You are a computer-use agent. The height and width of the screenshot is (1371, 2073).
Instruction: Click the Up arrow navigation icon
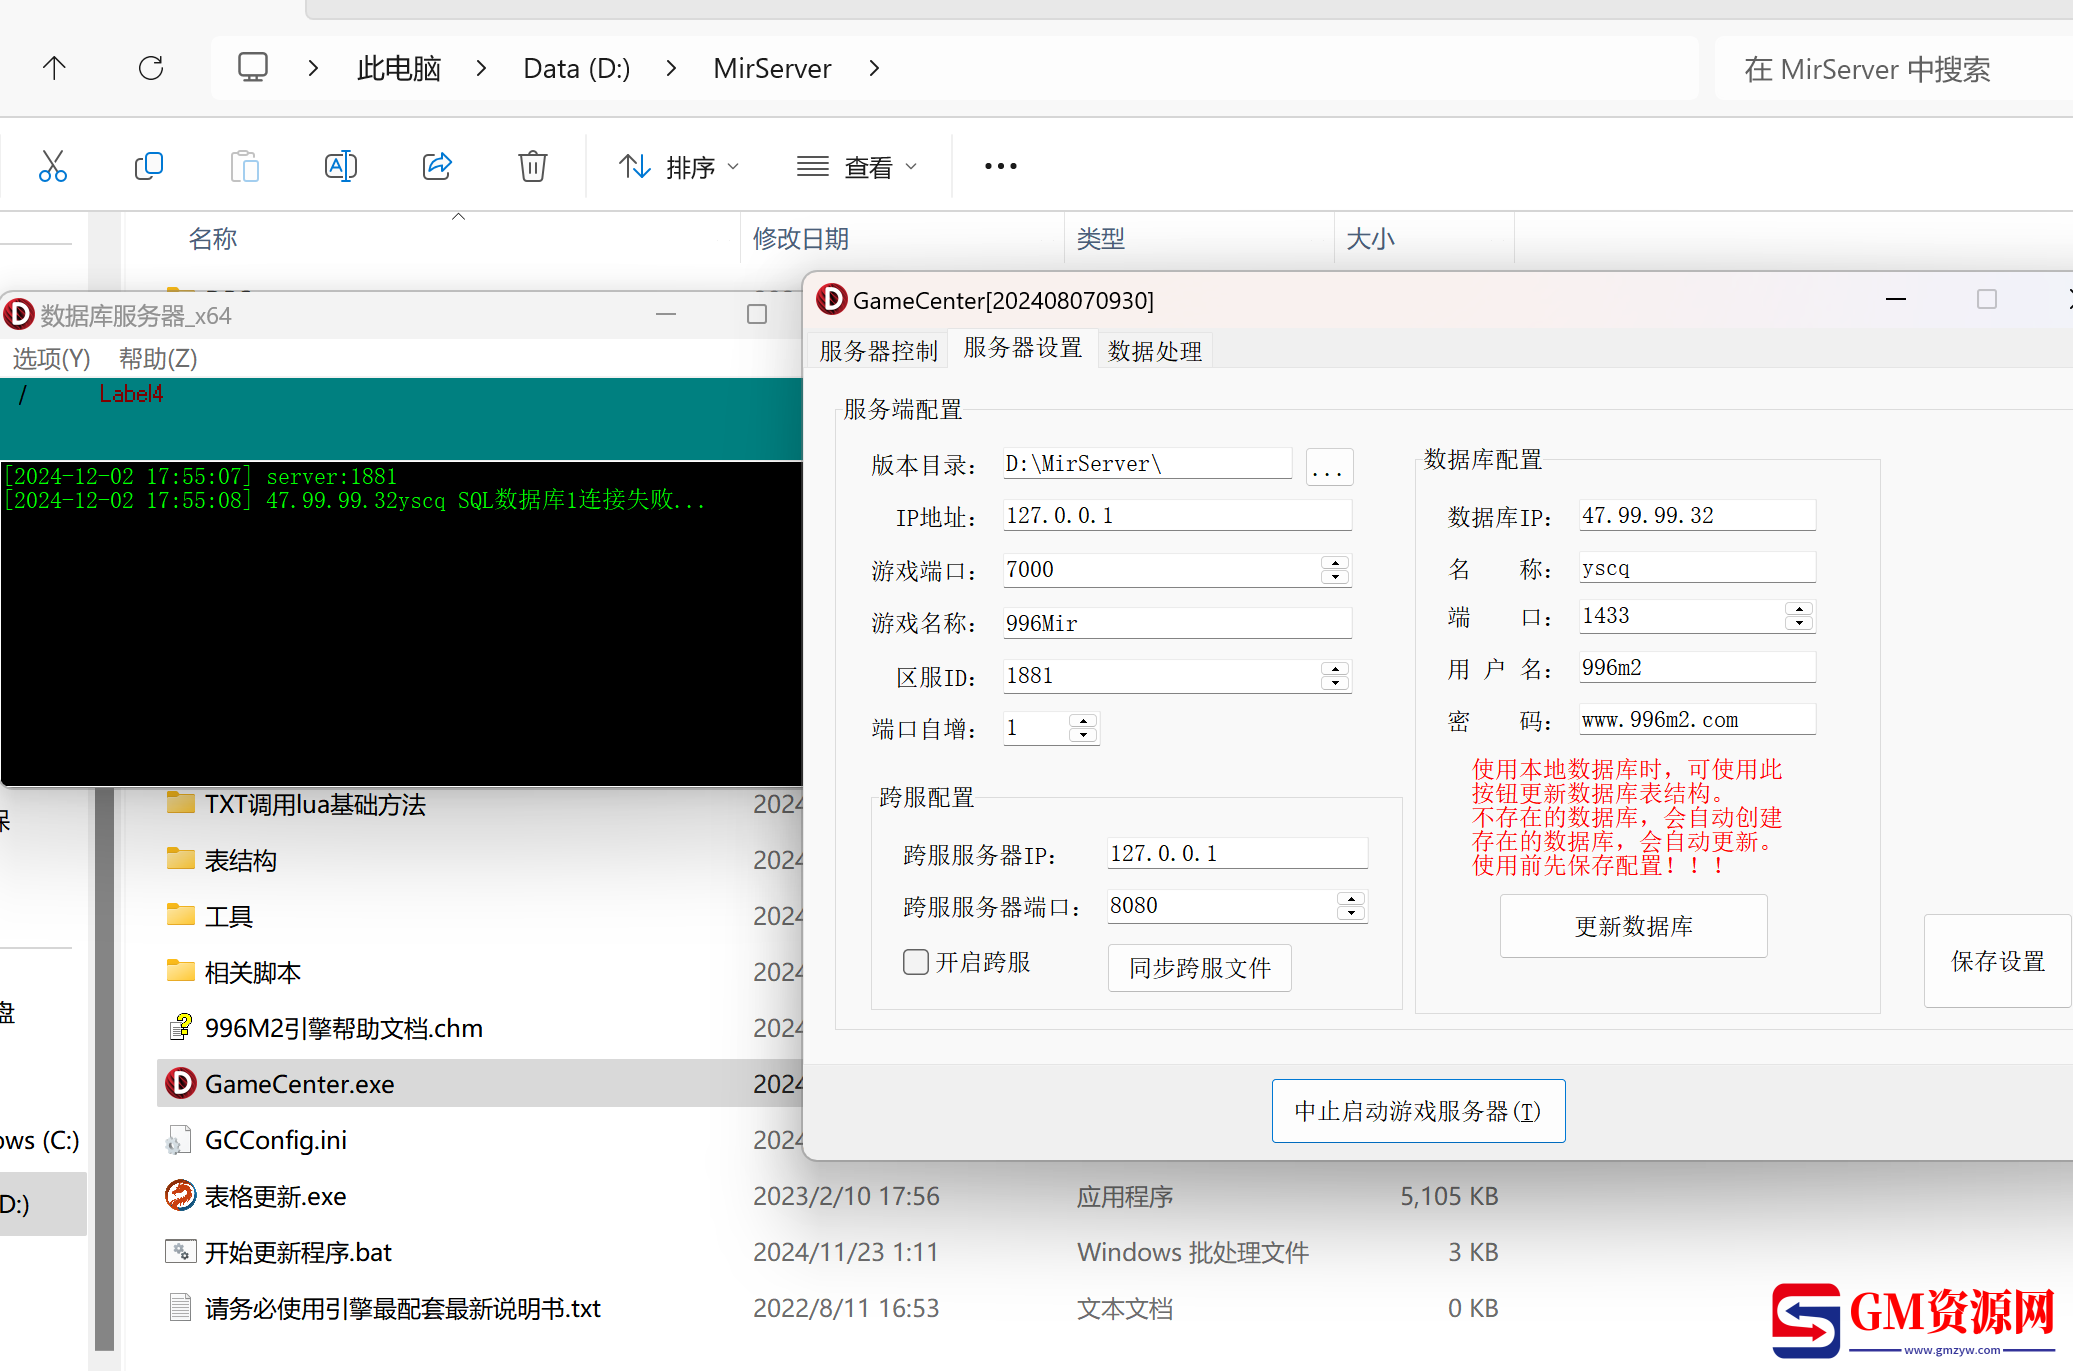(54, 68)
